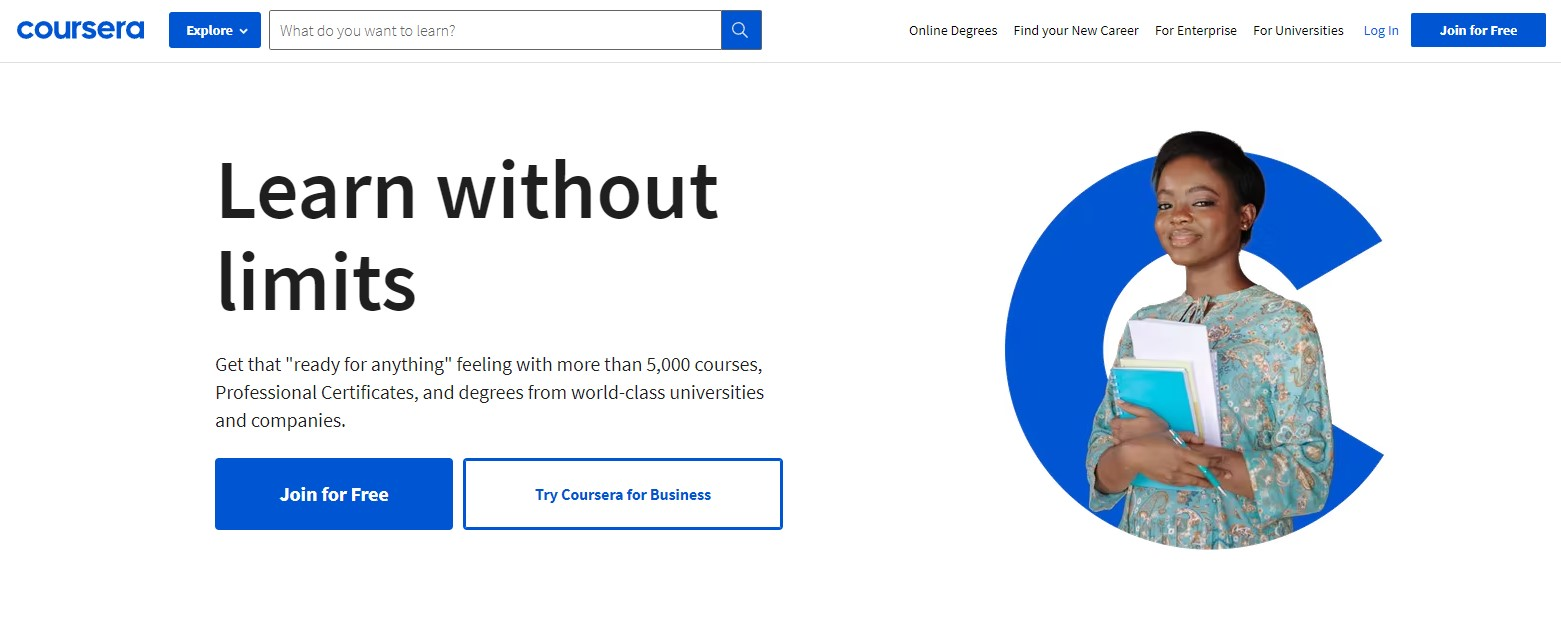Open Online Degrees in the top navigation

953,31
